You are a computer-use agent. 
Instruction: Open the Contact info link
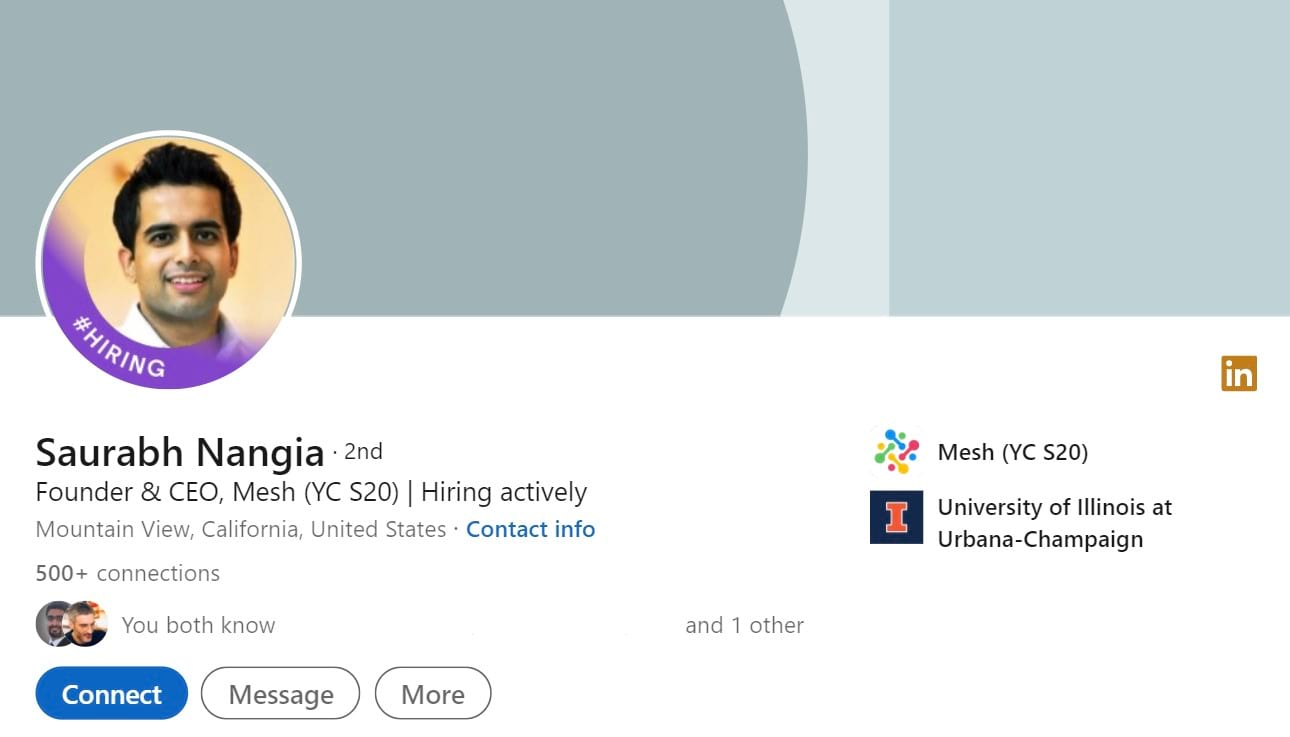coord(530,529)
